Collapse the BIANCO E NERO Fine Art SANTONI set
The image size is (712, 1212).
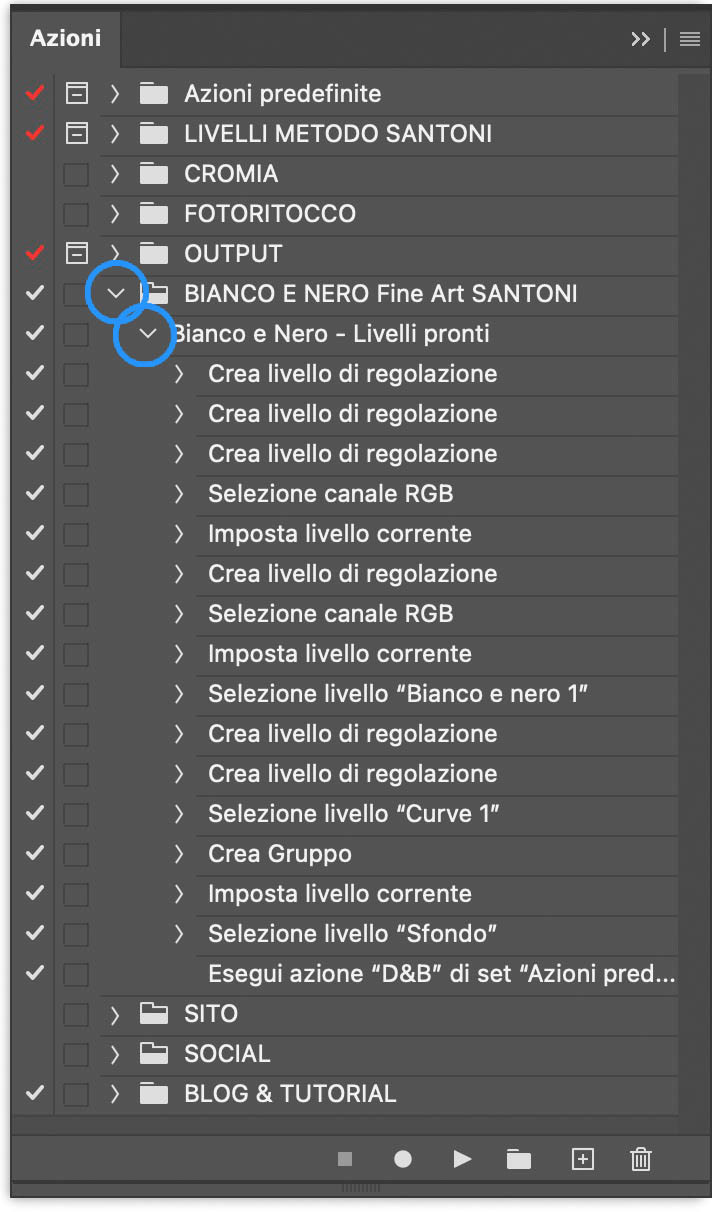pos(116,294)
